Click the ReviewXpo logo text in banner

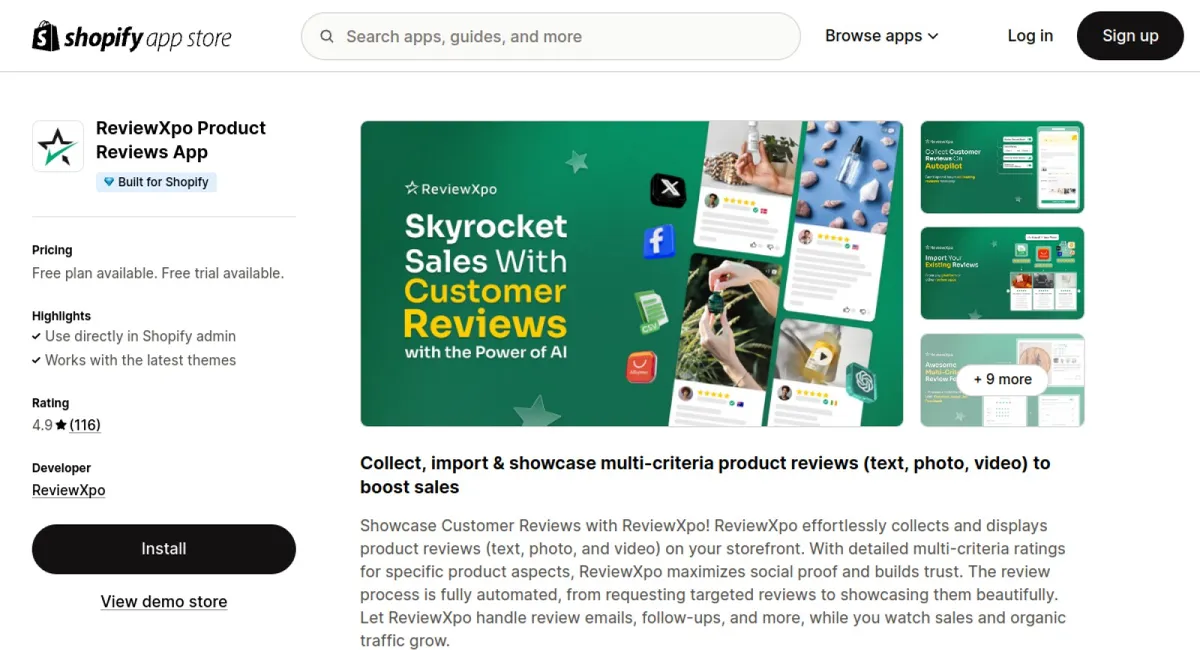click(450, 188)
